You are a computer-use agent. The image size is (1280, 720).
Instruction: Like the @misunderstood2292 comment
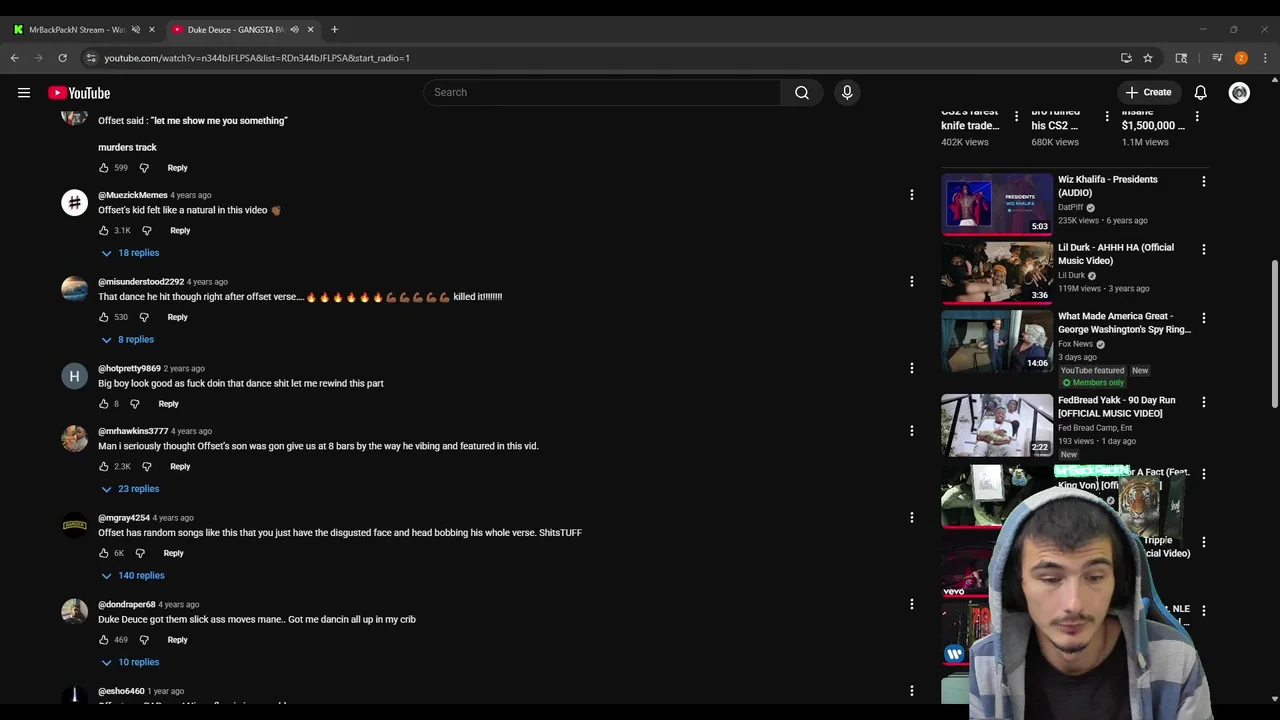click(104, 317)
